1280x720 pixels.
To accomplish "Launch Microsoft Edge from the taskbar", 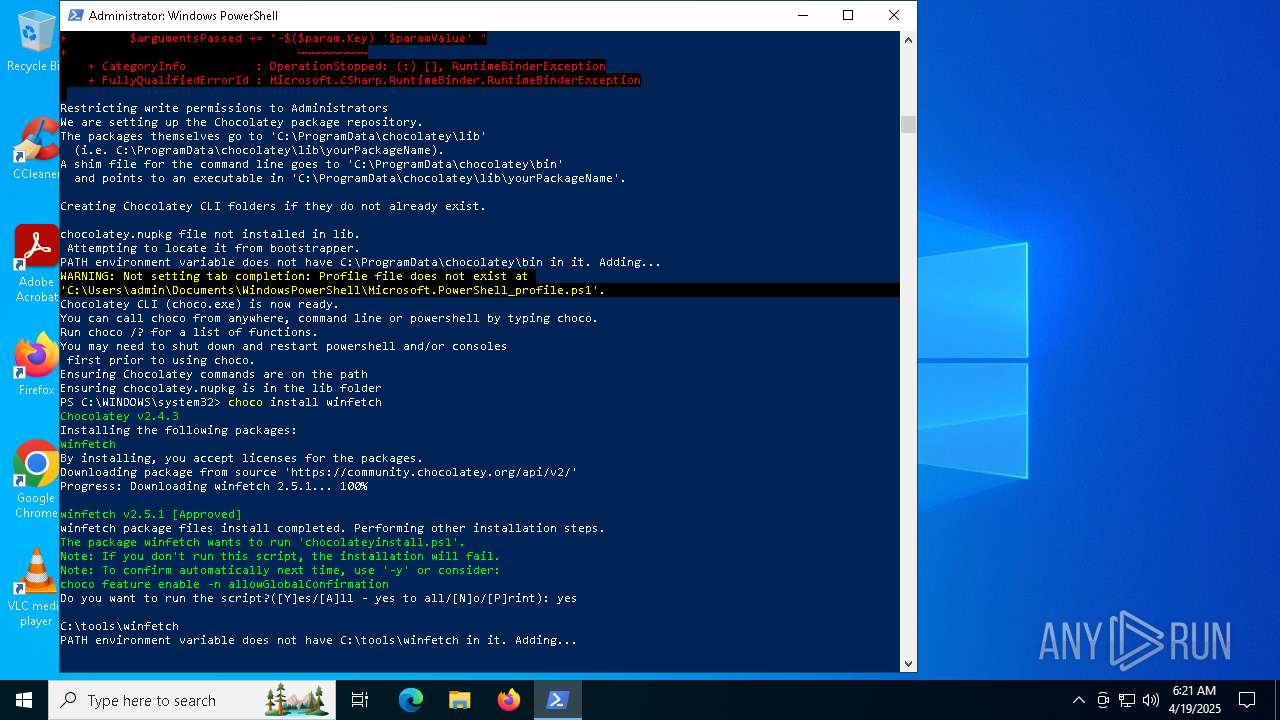I will [x=411, y=700].
